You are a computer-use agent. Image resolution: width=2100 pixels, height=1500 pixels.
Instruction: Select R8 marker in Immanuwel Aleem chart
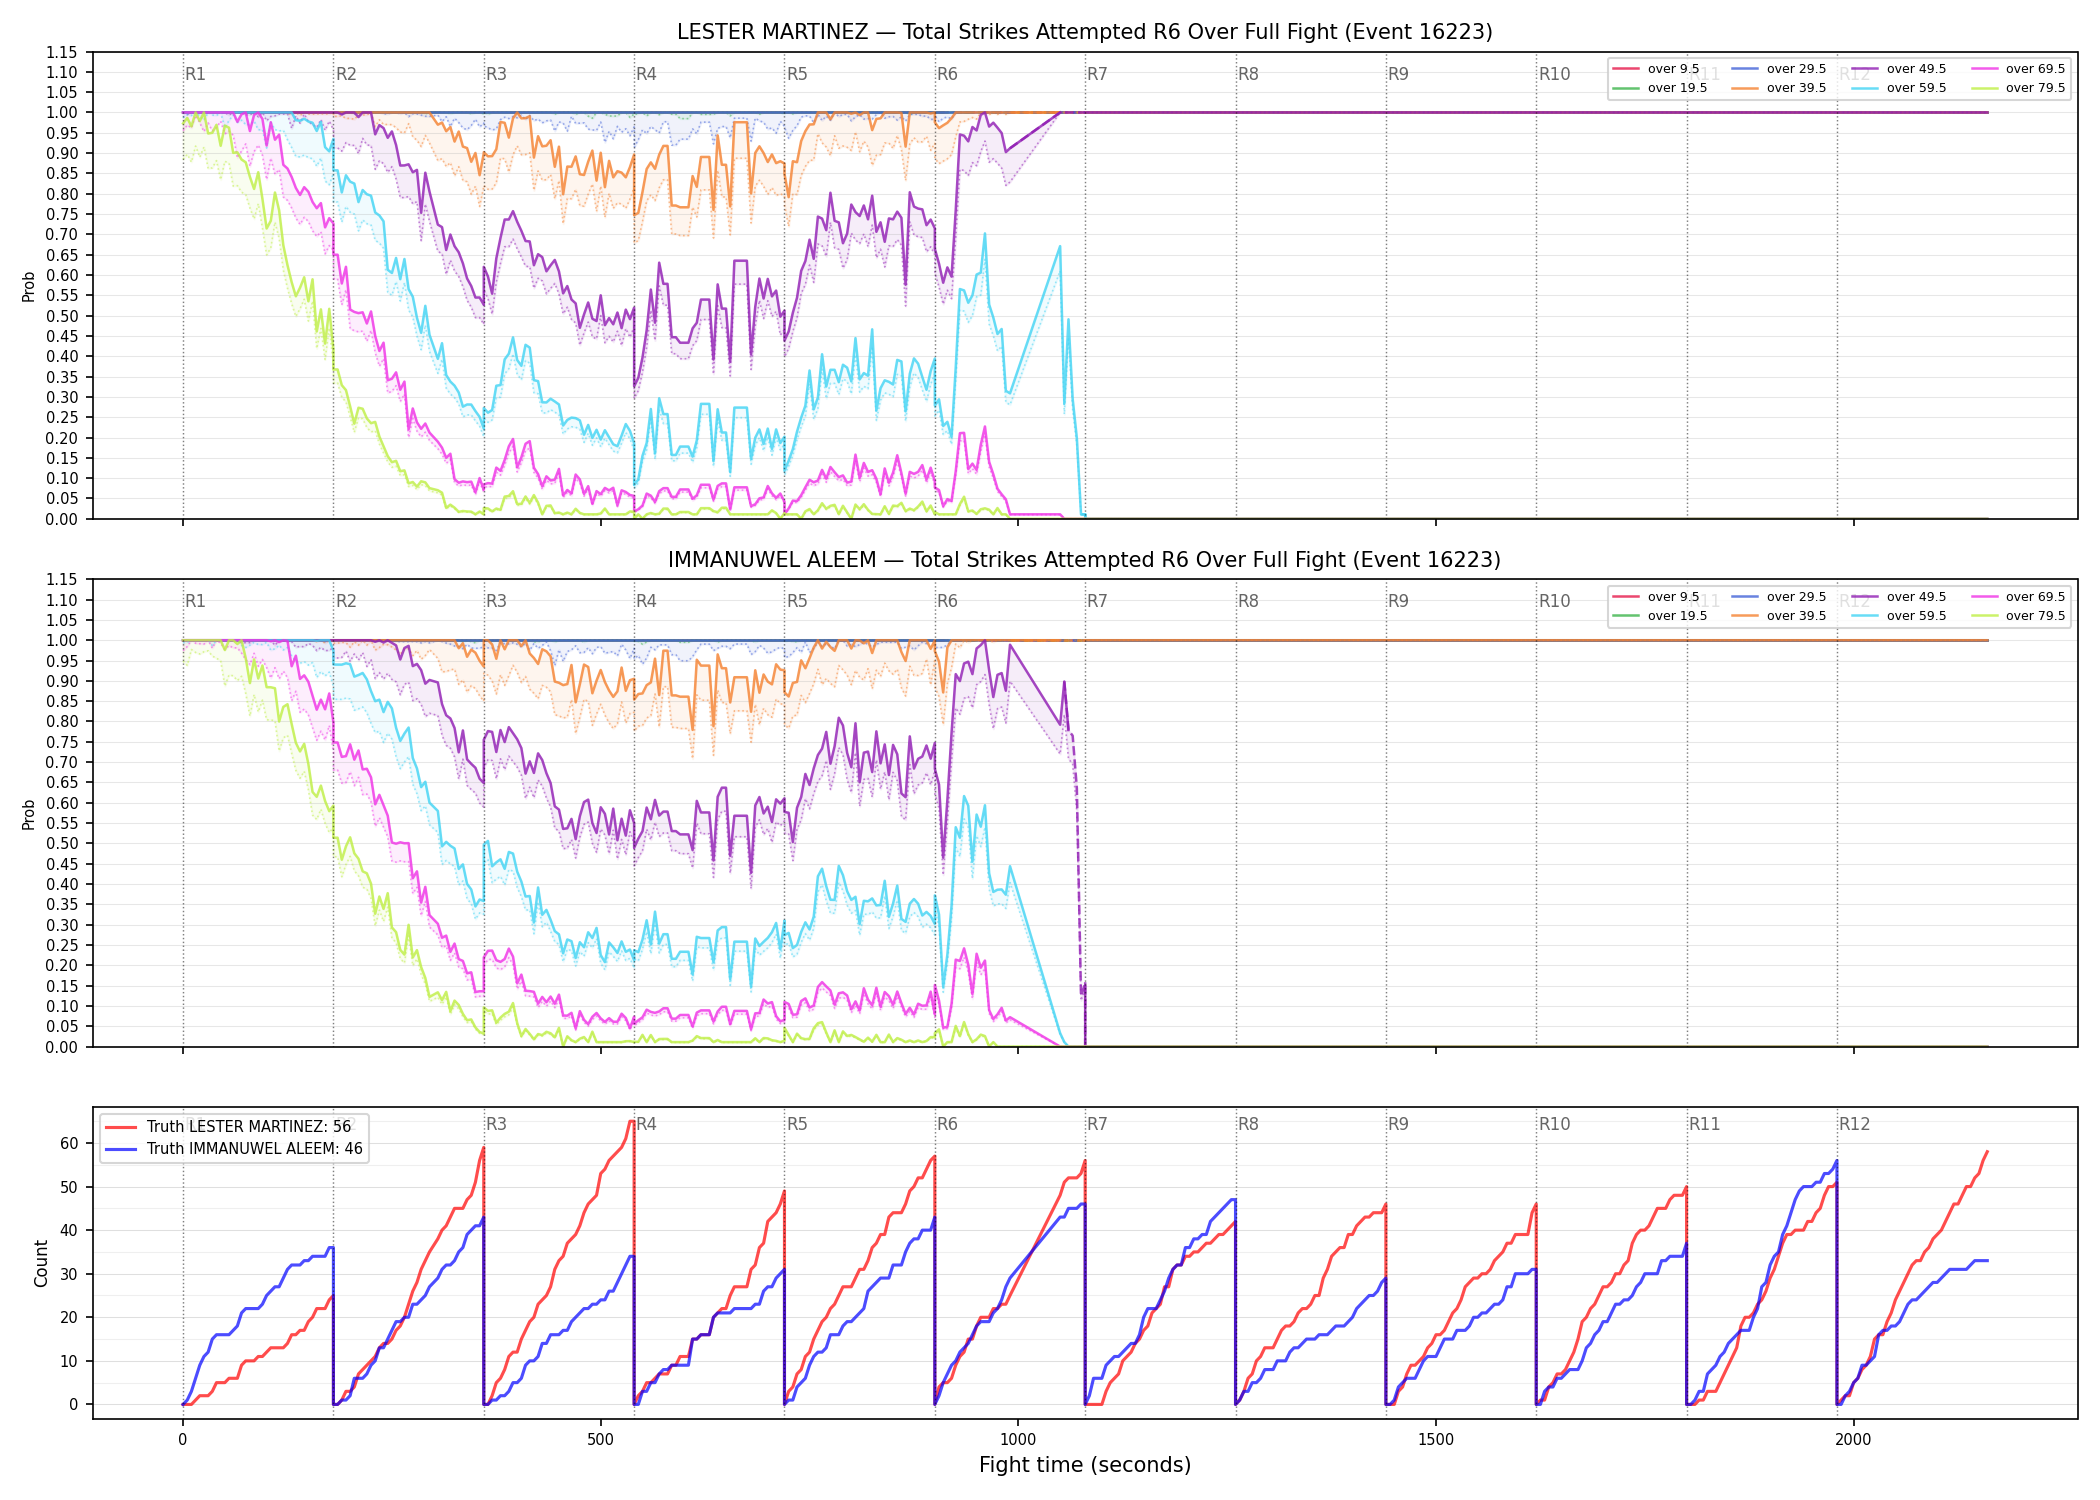1248,601
